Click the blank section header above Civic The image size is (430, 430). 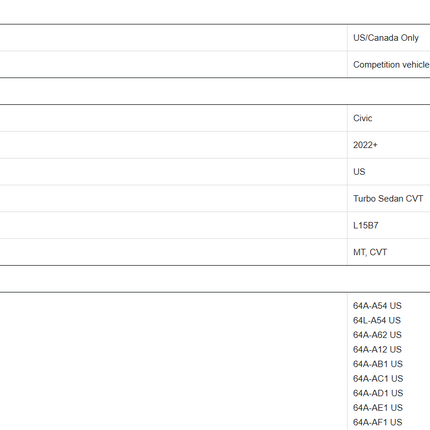click(x=215, y=91)
